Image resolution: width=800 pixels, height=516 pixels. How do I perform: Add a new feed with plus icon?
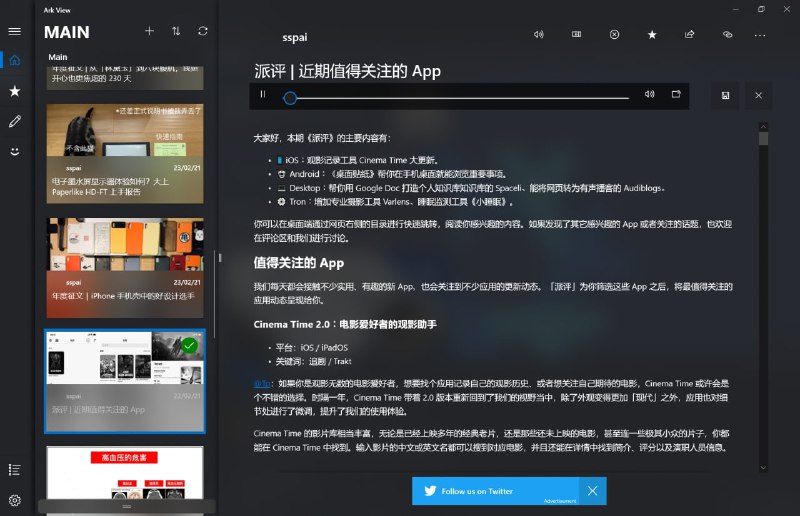[149, 32]
